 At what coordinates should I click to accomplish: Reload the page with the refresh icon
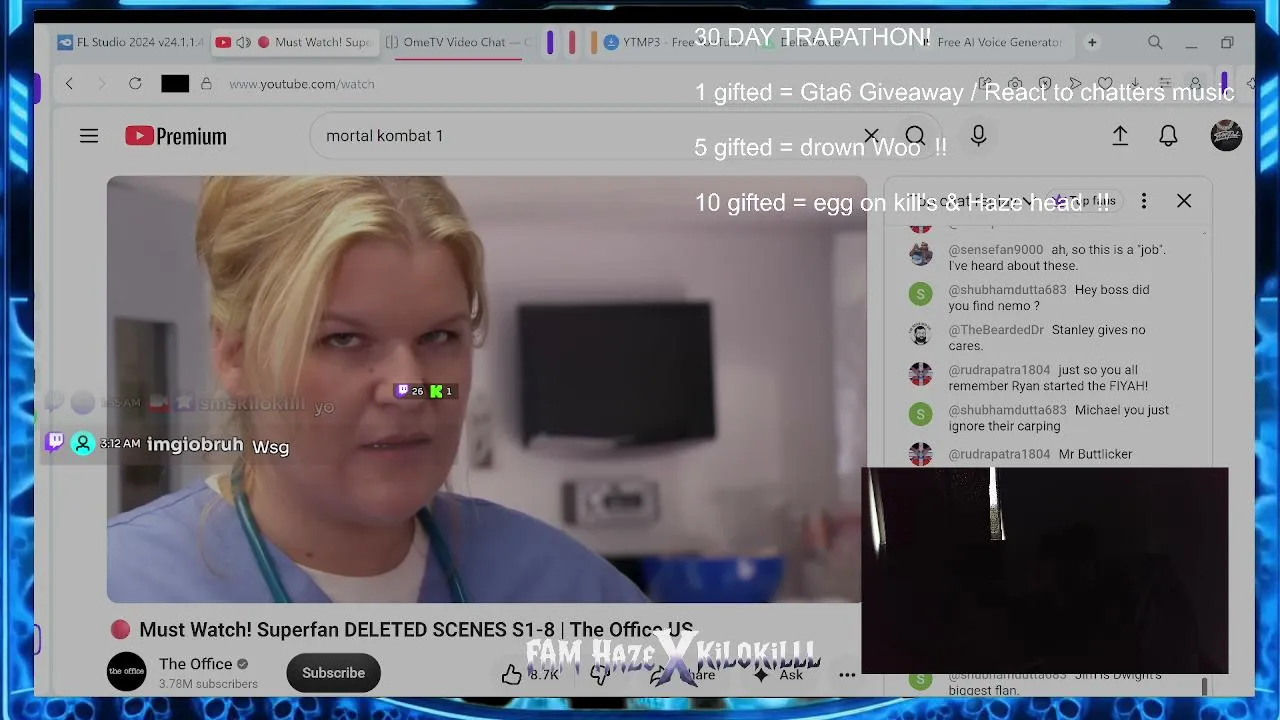(135, 84)
